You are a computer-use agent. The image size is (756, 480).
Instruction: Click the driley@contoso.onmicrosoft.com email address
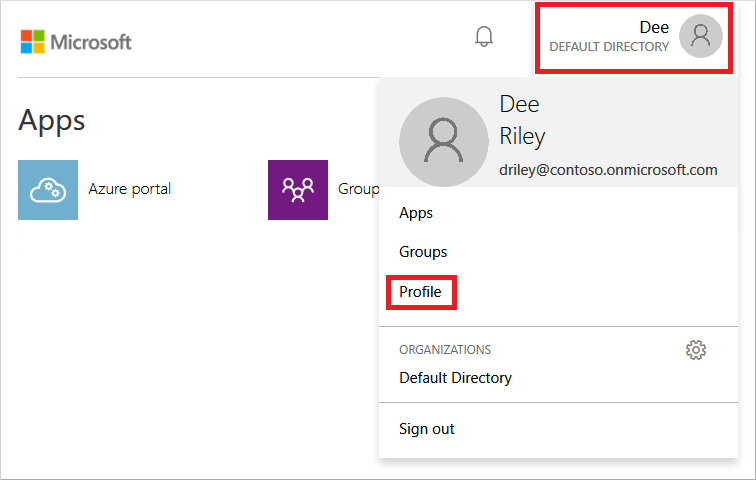point(608,170)
